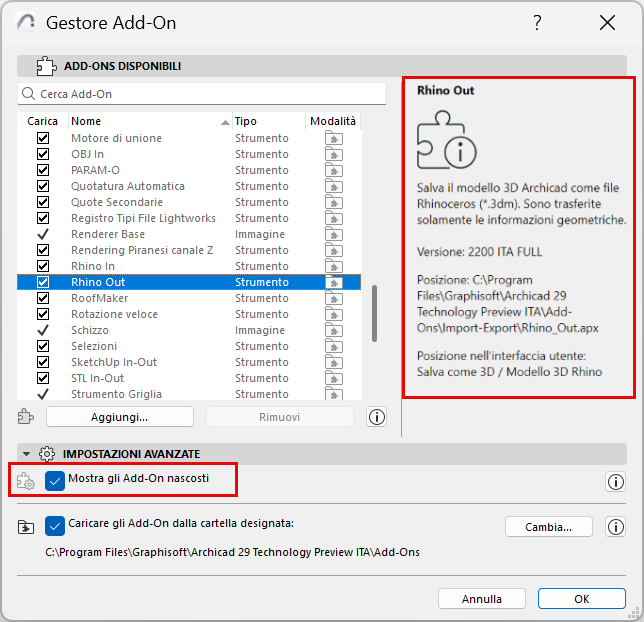
Task: Toggle the Quote Secondarie load checkbox
Action: 43,202
